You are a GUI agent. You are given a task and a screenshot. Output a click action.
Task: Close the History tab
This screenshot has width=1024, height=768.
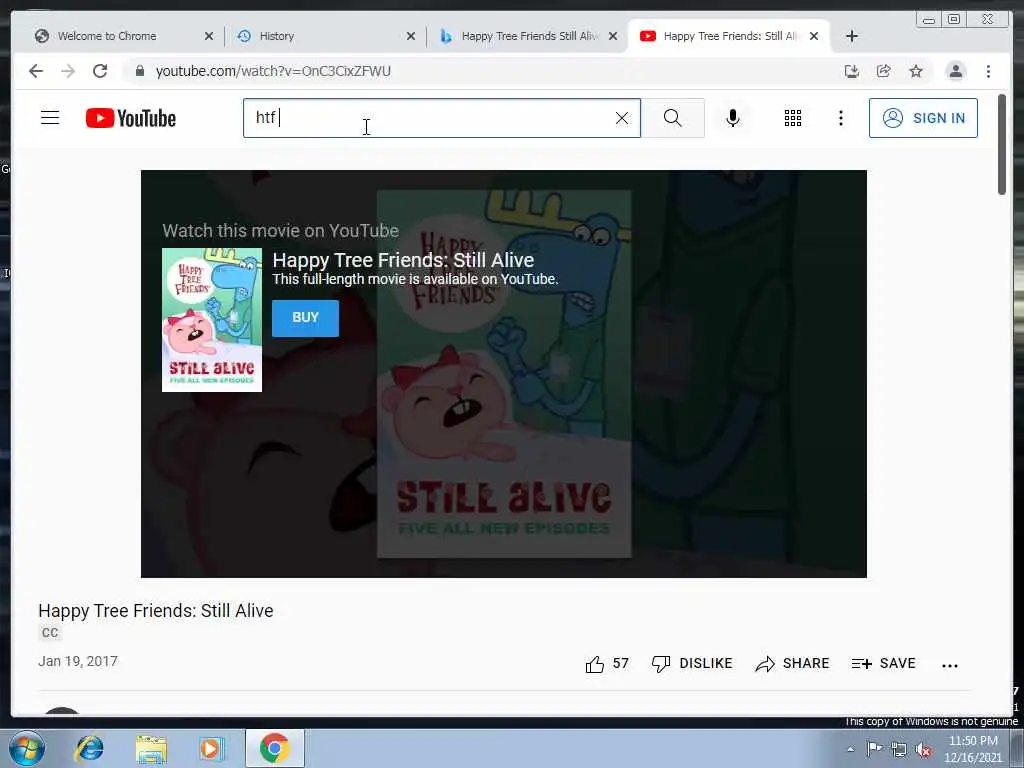point(411,37)
